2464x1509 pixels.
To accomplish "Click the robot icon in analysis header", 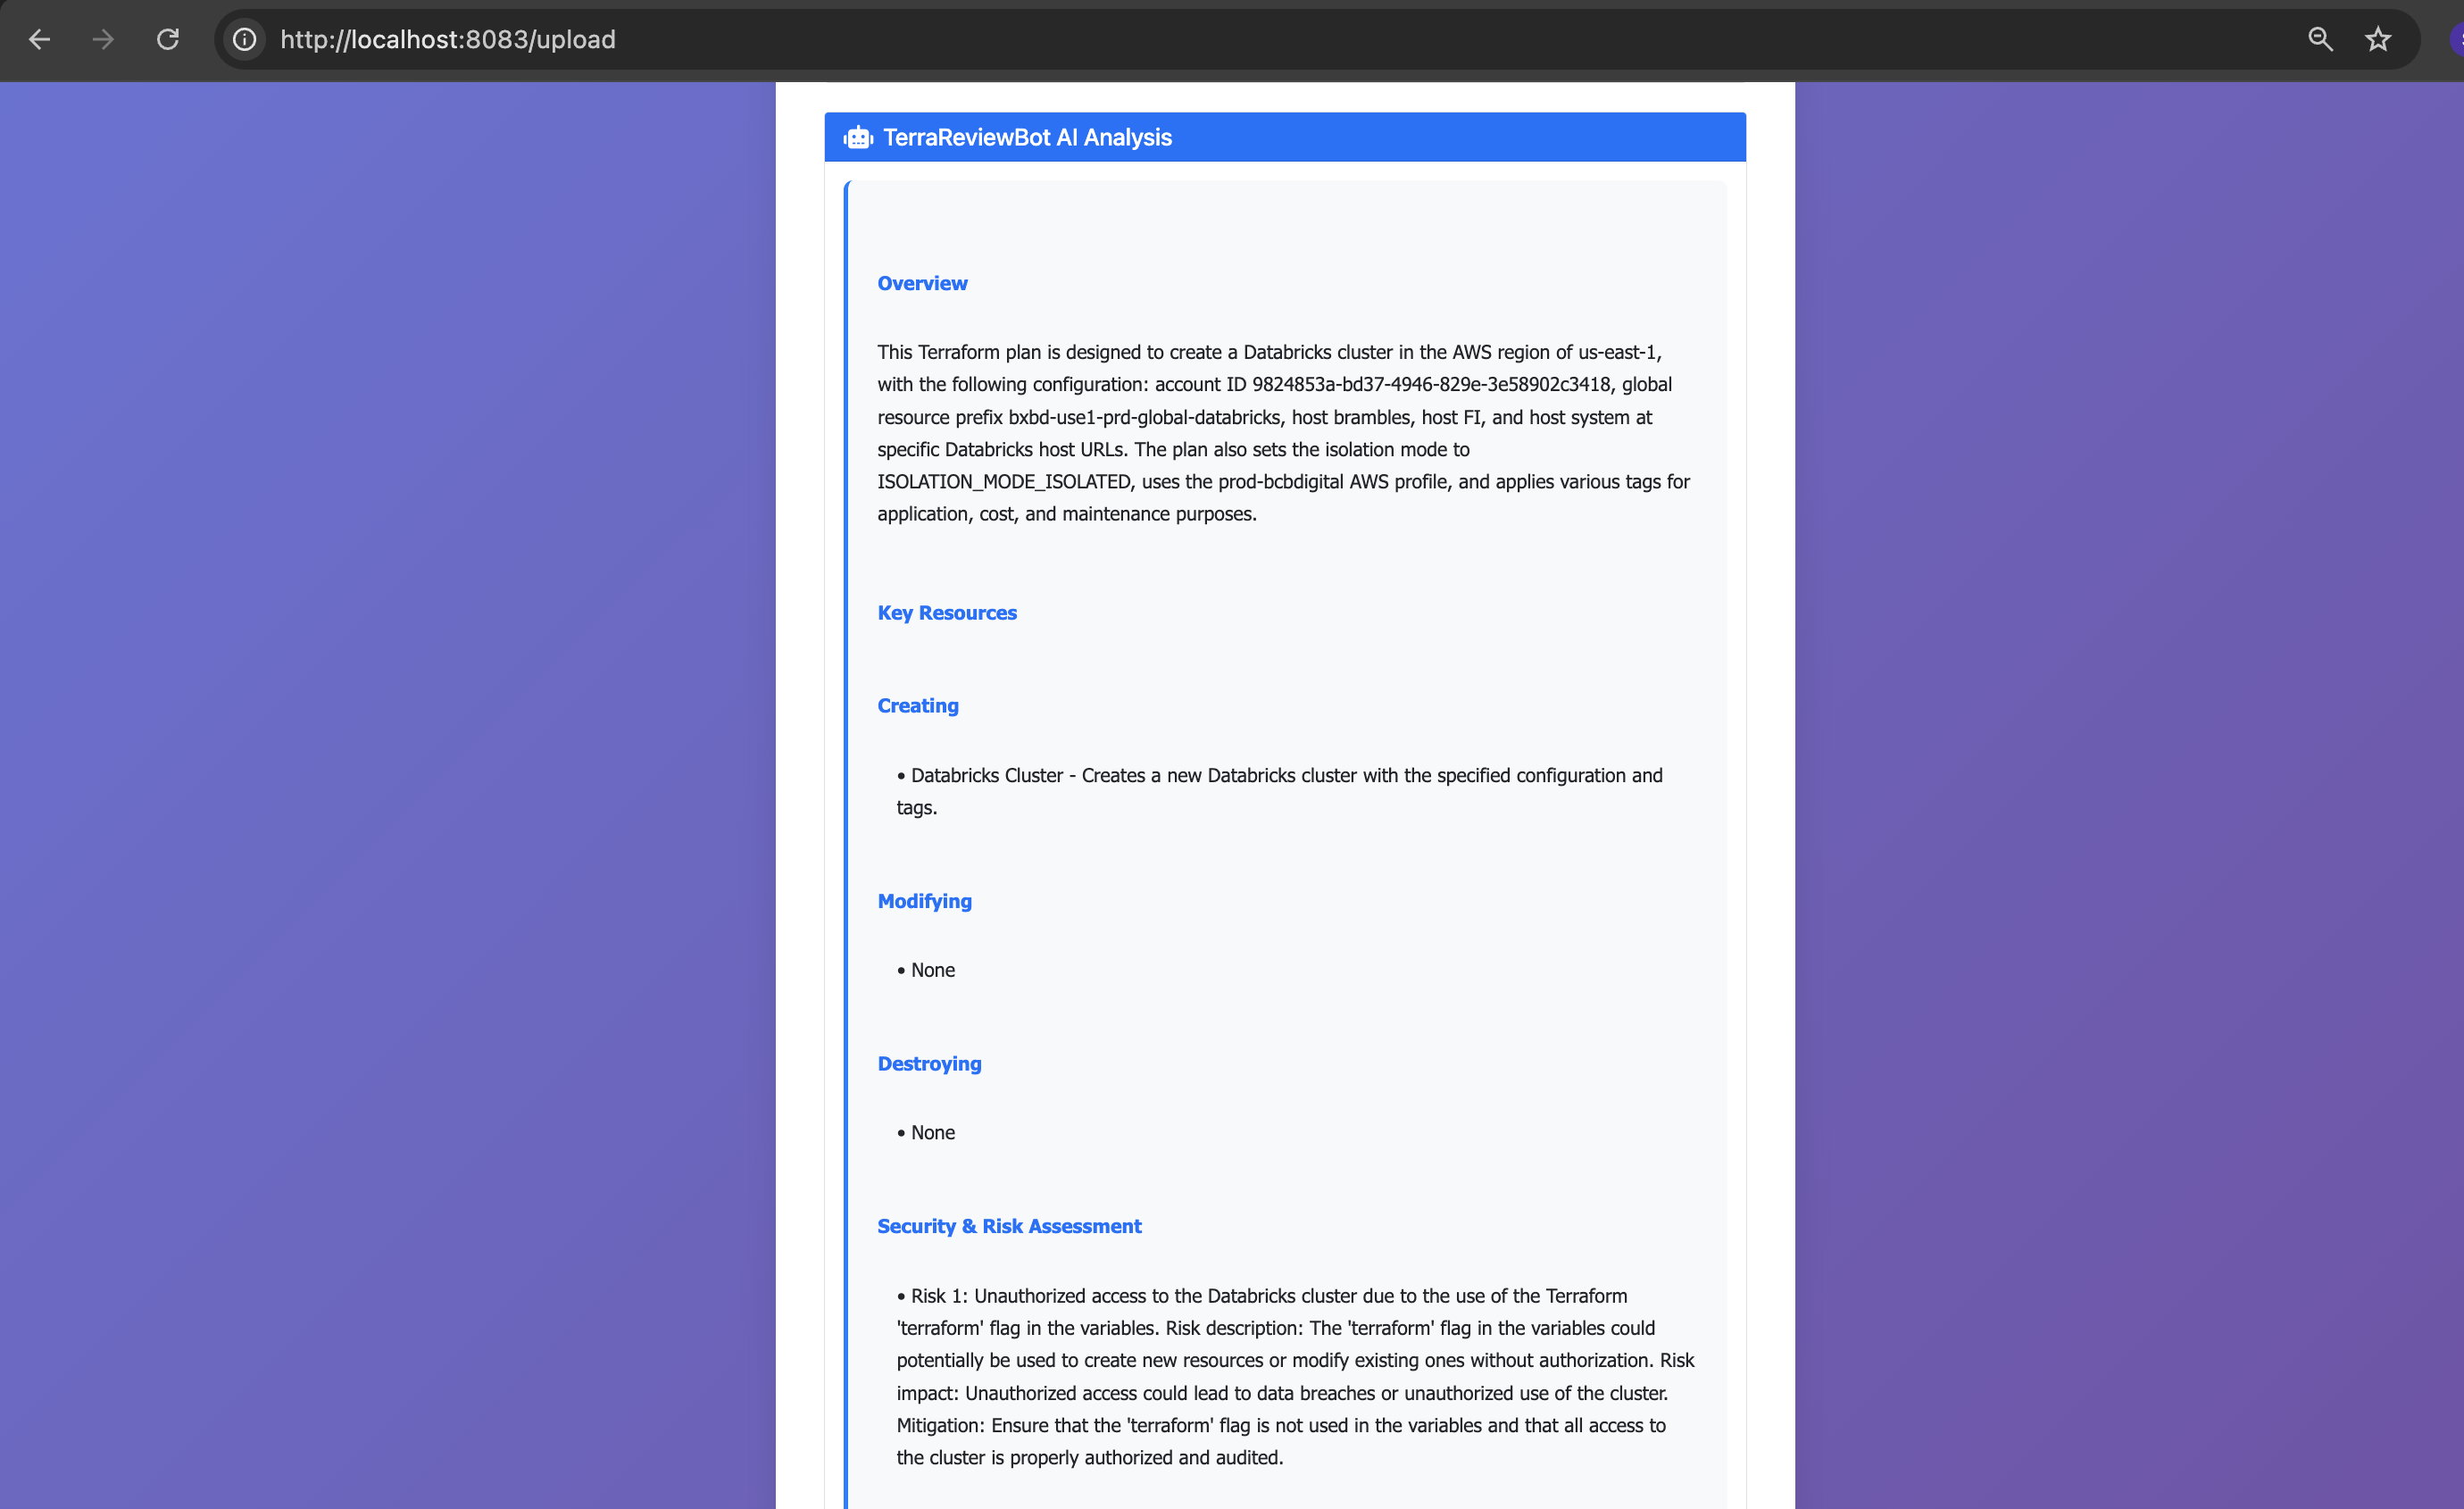I will [x=858, y=137].
